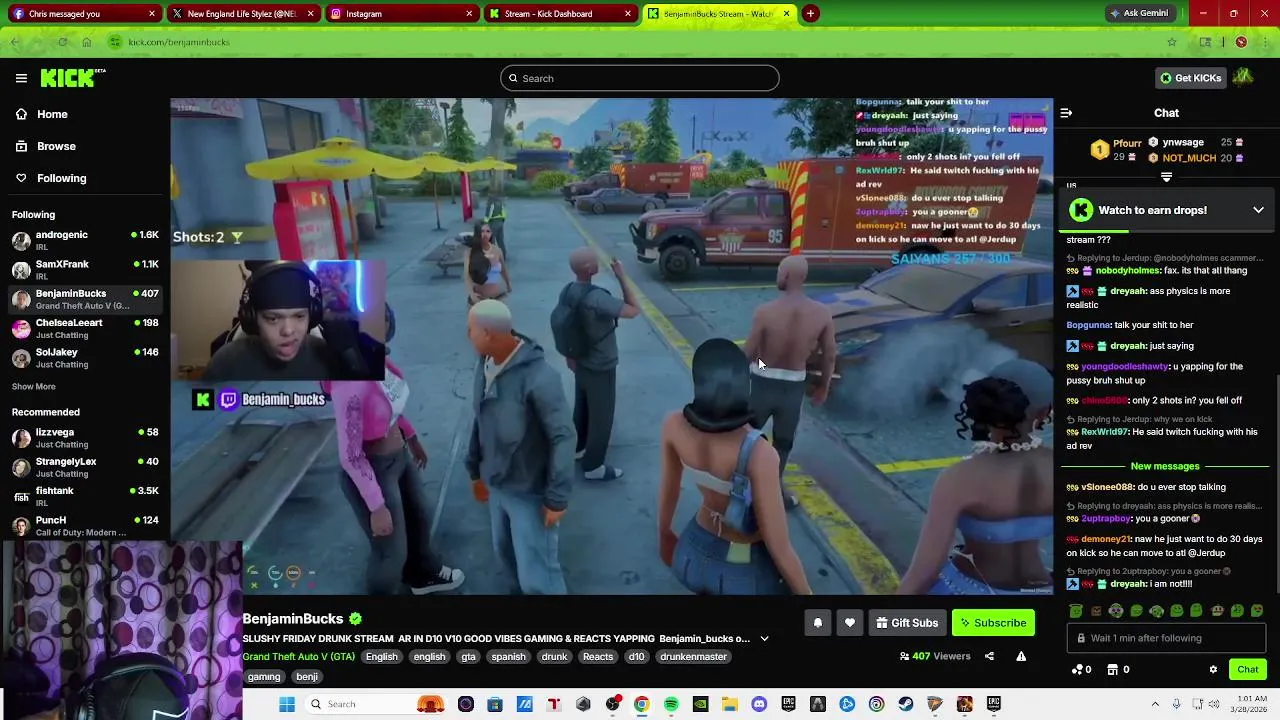Expand the gifters leaderboard handle
This screenshot has height=720, width=1280.
pos(1166,177)
